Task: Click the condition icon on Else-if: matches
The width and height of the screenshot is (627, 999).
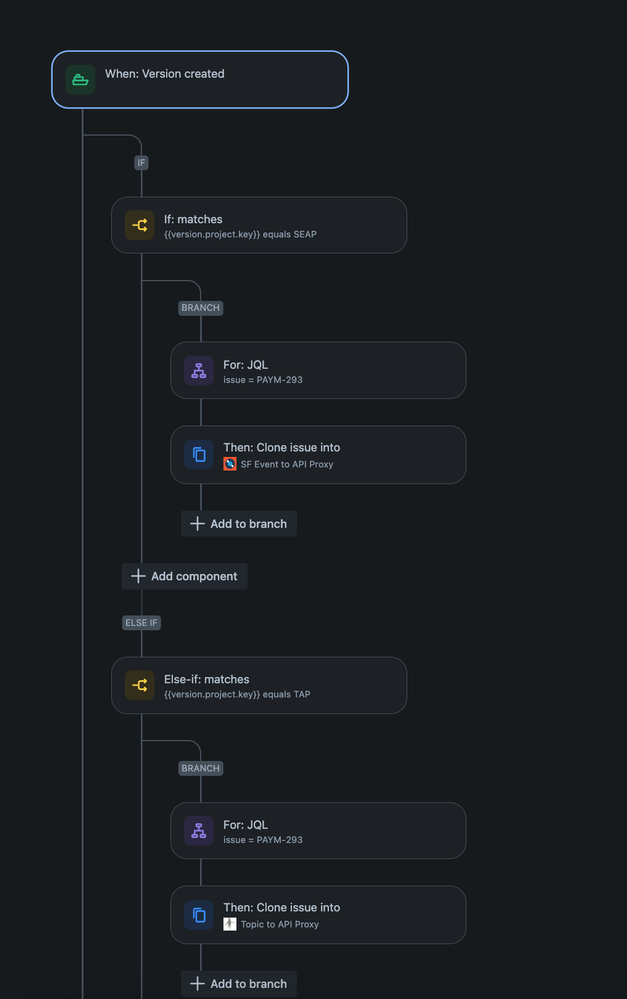Action: tap(139, 685)
